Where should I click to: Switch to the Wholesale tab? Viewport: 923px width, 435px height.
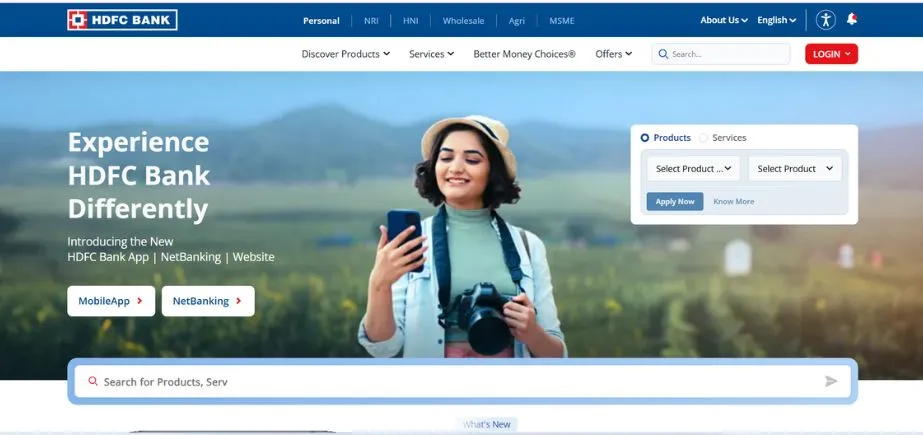463,21
